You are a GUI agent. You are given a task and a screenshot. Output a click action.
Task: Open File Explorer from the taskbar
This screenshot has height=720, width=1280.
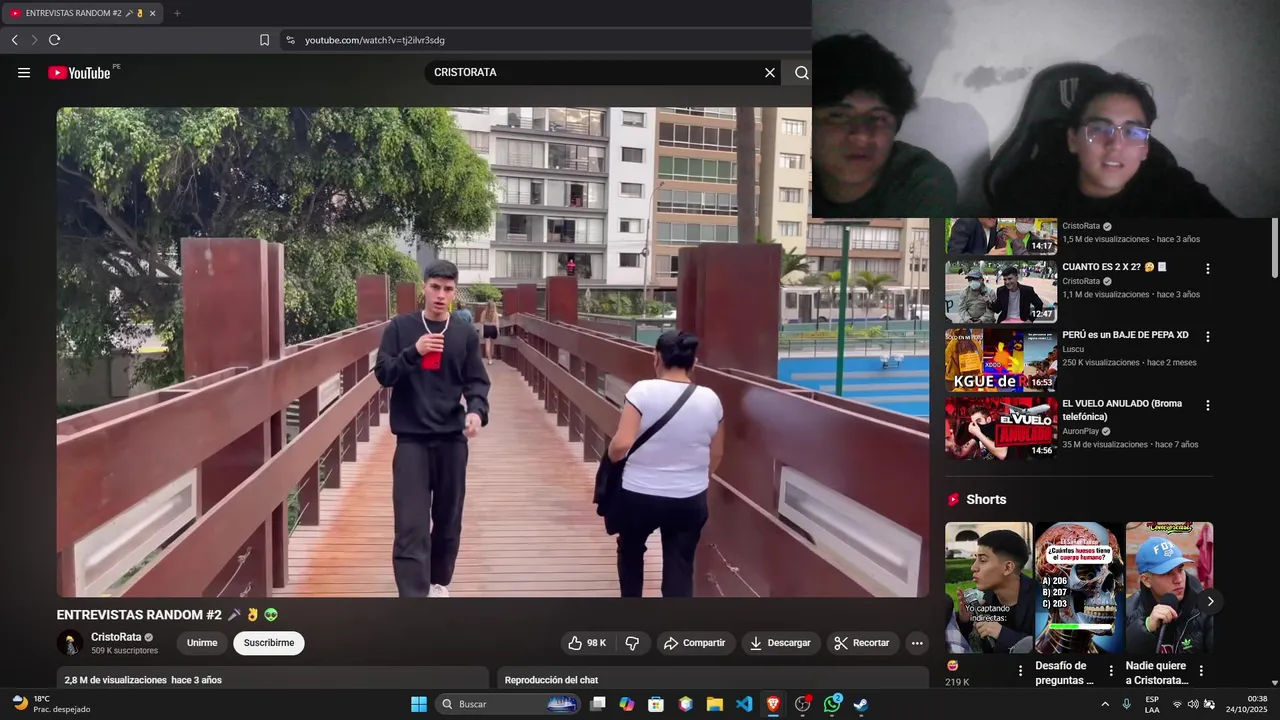(x=715, y=704)
